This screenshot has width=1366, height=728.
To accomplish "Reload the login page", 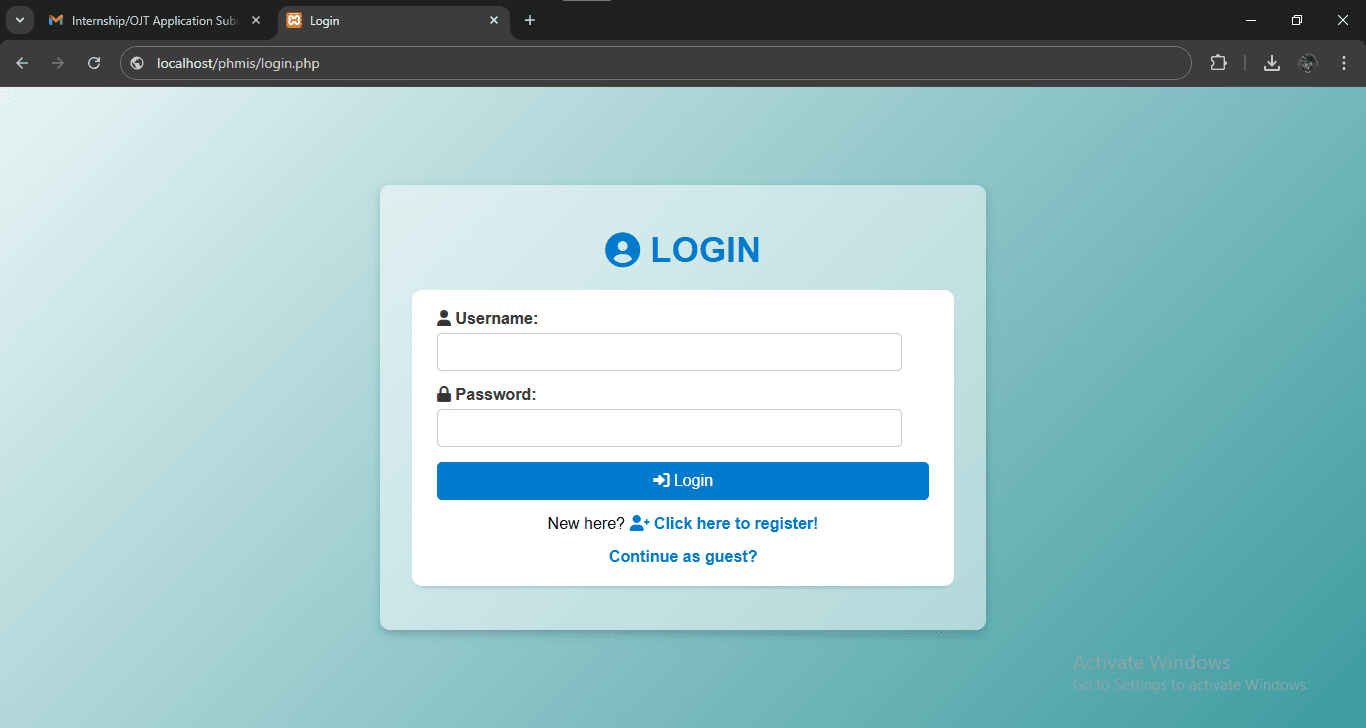I will [x=94, y=63].
